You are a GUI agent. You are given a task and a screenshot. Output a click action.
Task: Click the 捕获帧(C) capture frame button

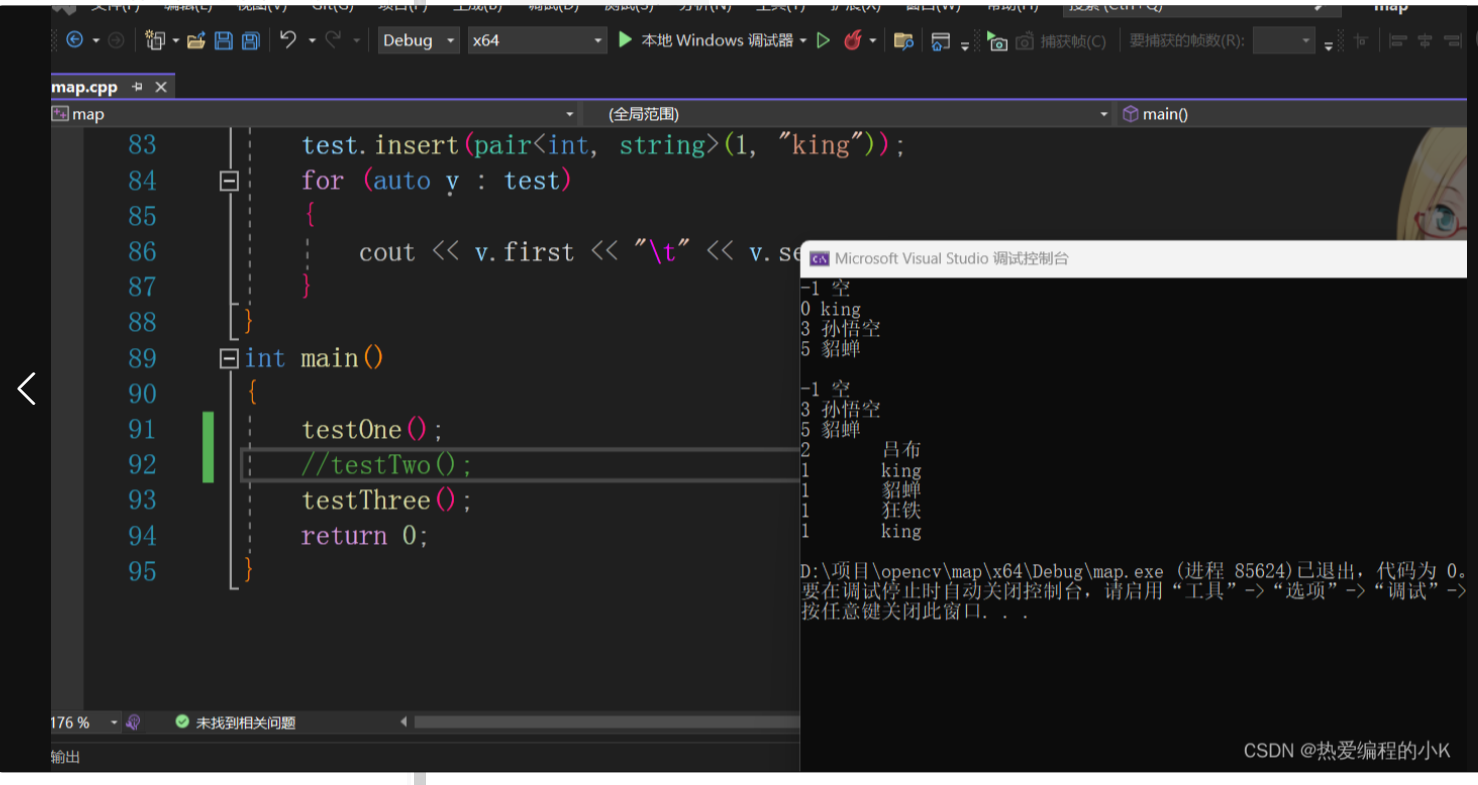pyautogui.click(x=1061, y=41)
